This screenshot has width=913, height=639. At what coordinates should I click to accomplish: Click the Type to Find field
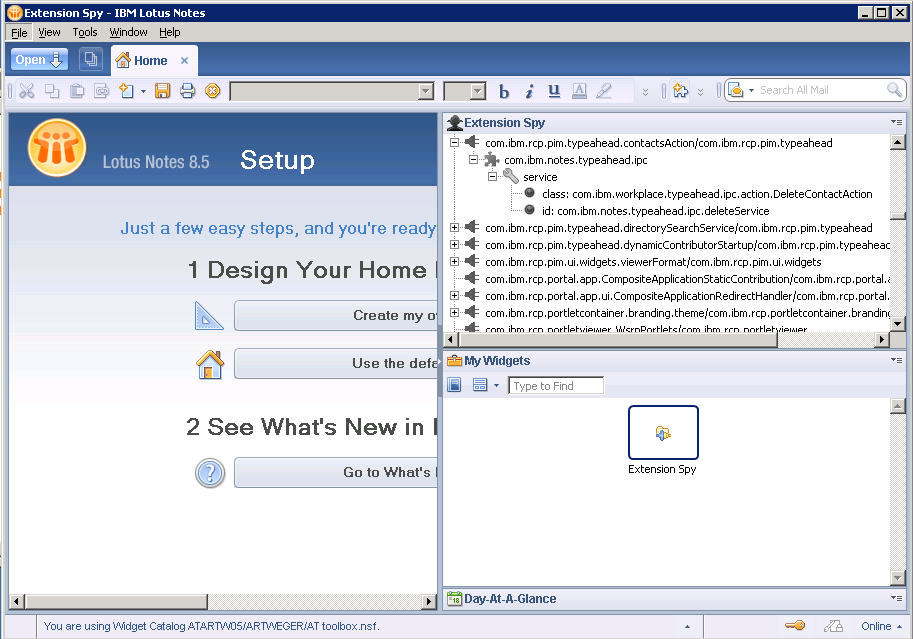pyautogui.click(x=556, y=386)
